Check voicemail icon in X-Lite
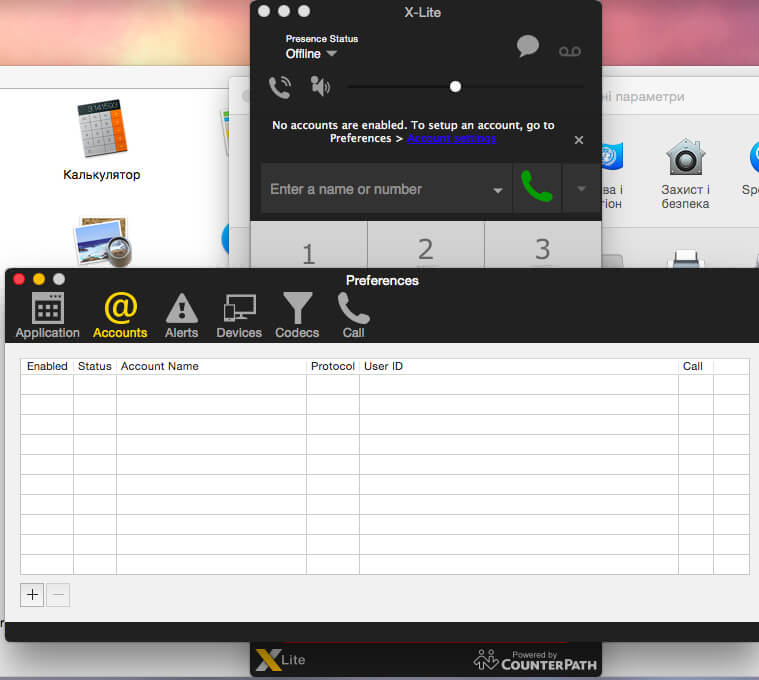The width and height of the screenshot is (759, 680). coord(570,51)
